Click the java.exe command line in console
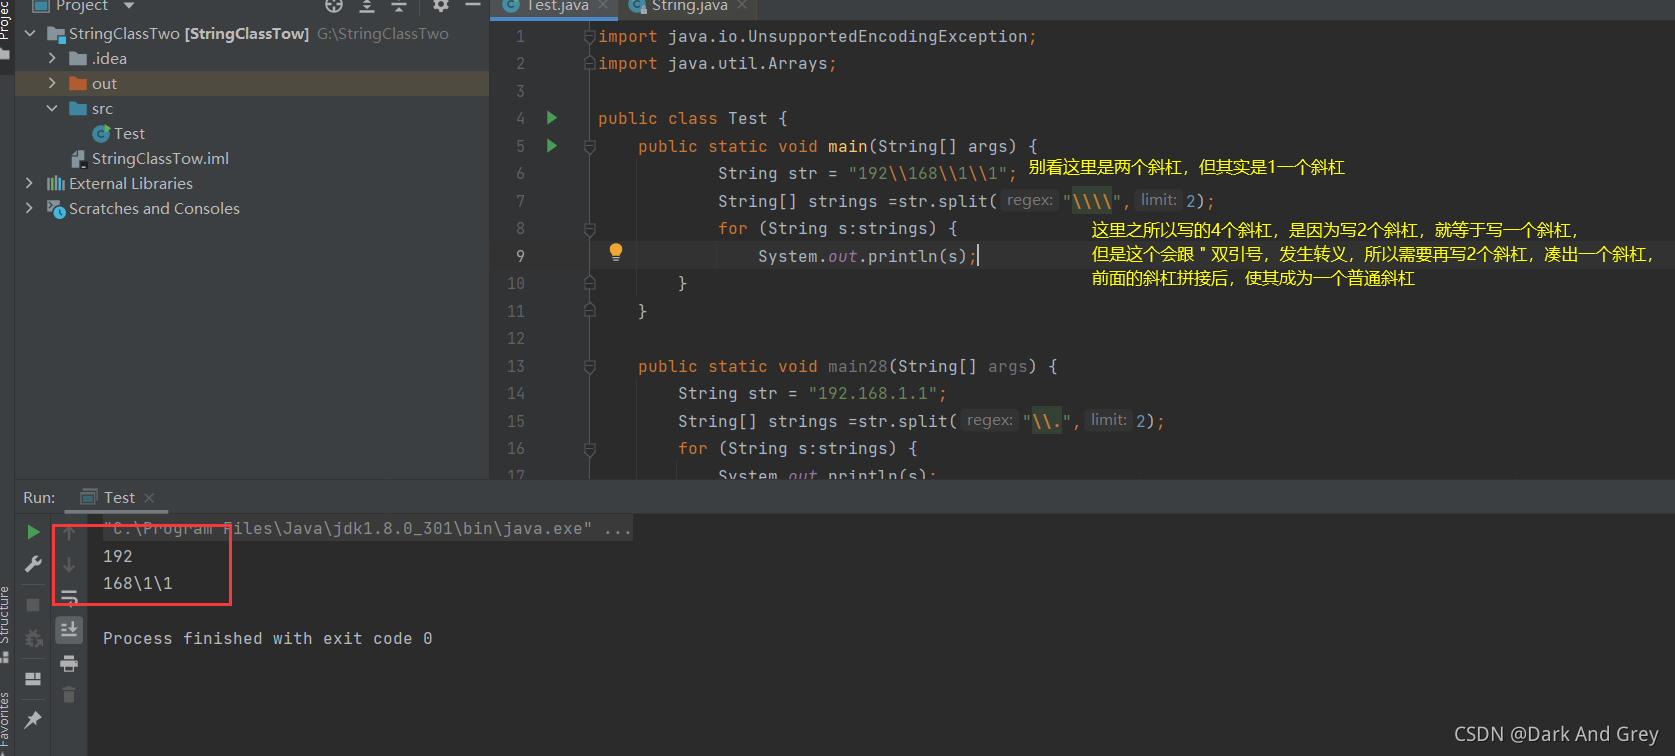 [x=367, y=529]
